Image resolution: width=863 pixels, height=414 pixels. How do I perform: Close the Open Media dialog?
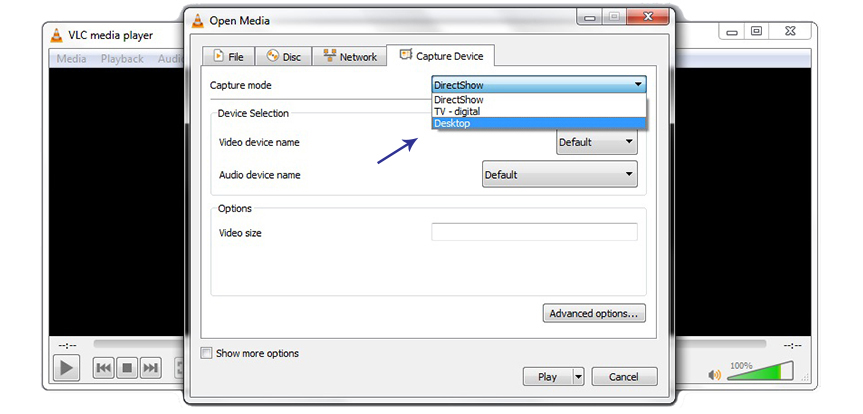pos(648,17)
